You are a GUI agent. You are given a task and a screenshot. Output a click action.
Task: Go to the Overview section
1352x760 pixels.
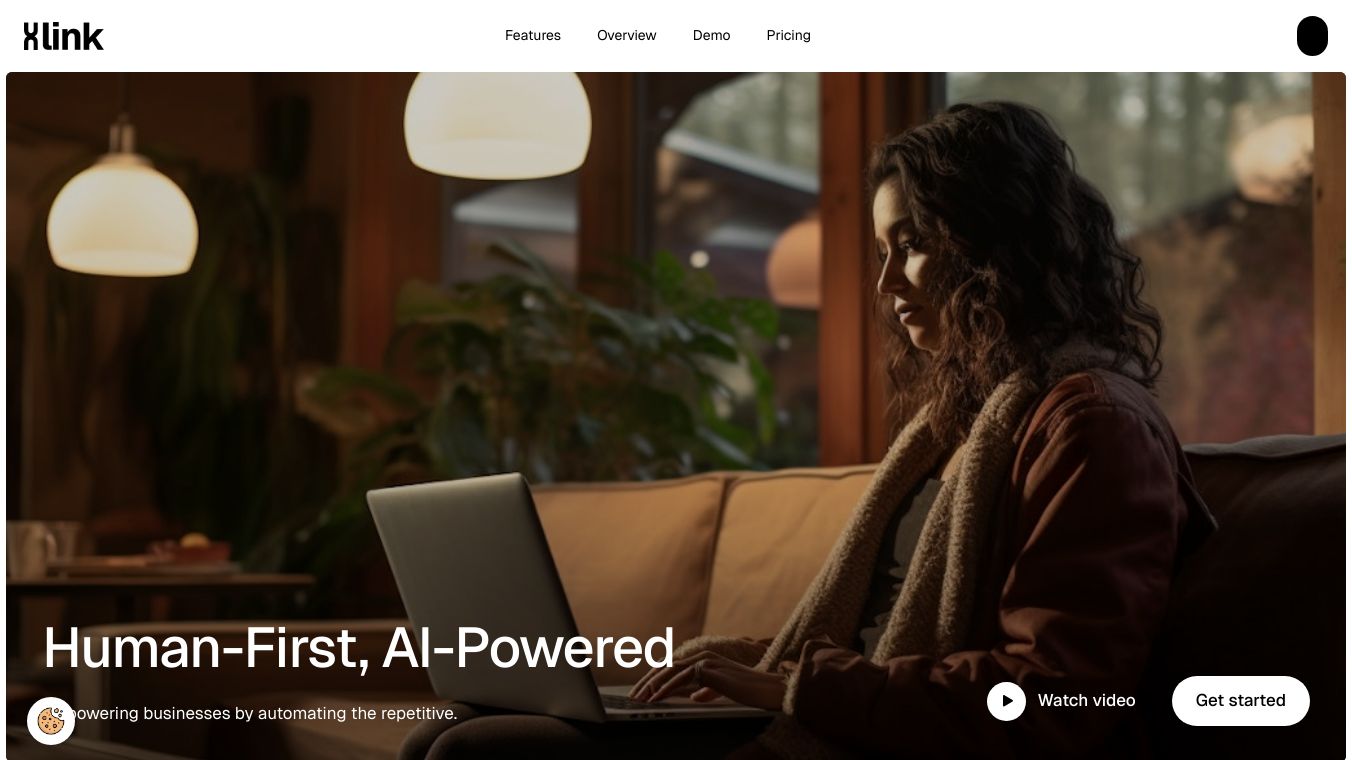tap(627, 35)
